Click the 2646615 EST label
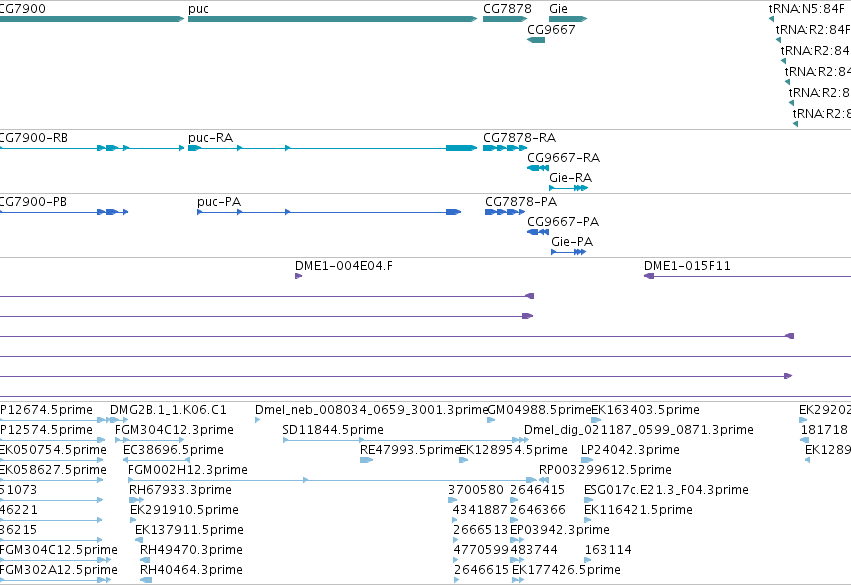 pos(482,570)
